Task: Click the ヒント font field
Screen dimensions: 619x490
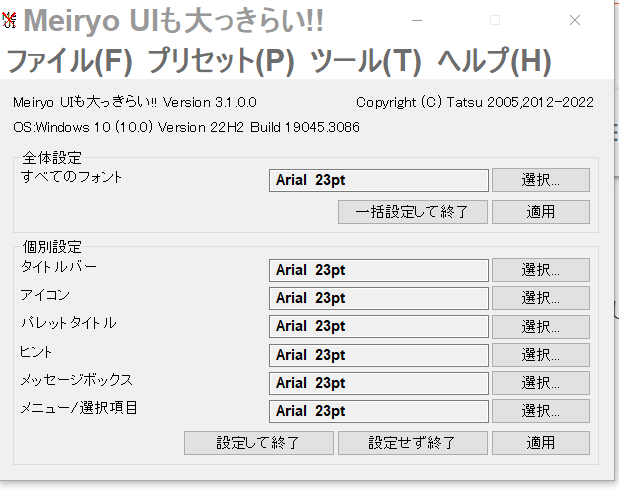Action: [x=379, y=355]
